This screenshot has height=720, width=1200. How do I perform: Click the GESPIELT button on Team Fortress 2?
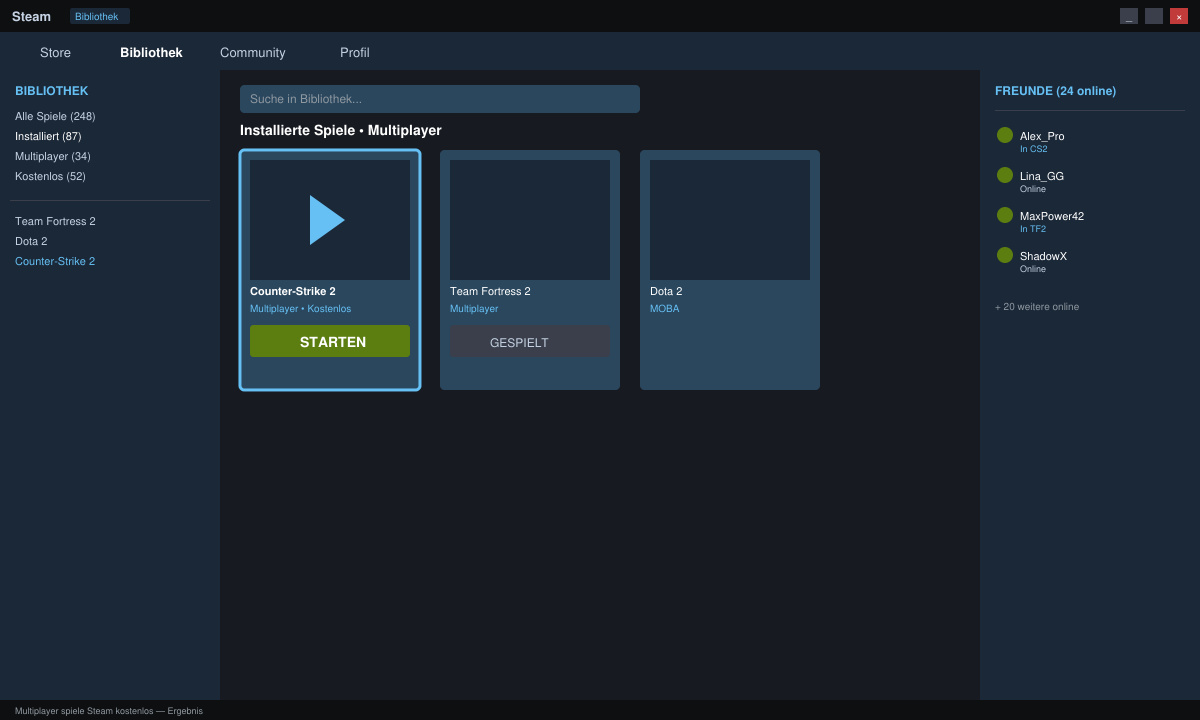coord(530,342)
